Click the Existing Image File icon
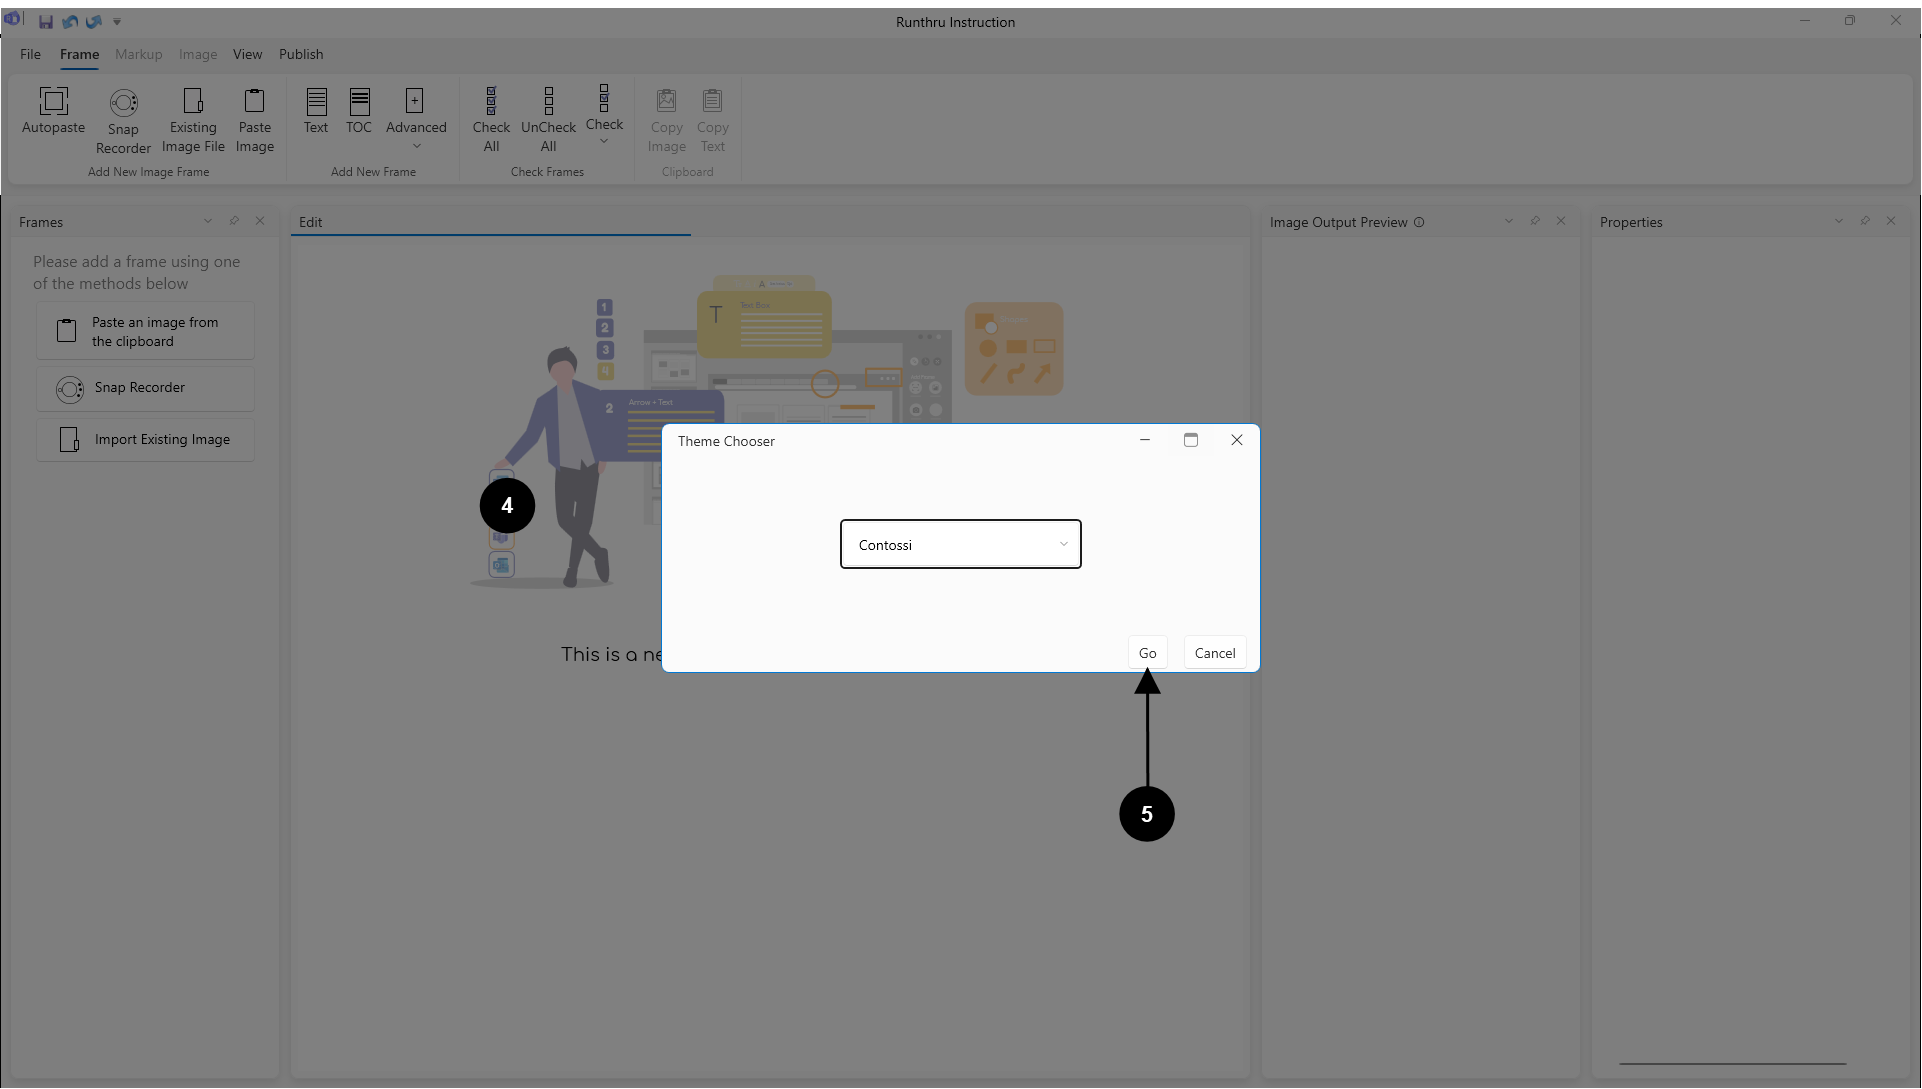This screenshot has width=1922, height=1089. coord(193,101)
